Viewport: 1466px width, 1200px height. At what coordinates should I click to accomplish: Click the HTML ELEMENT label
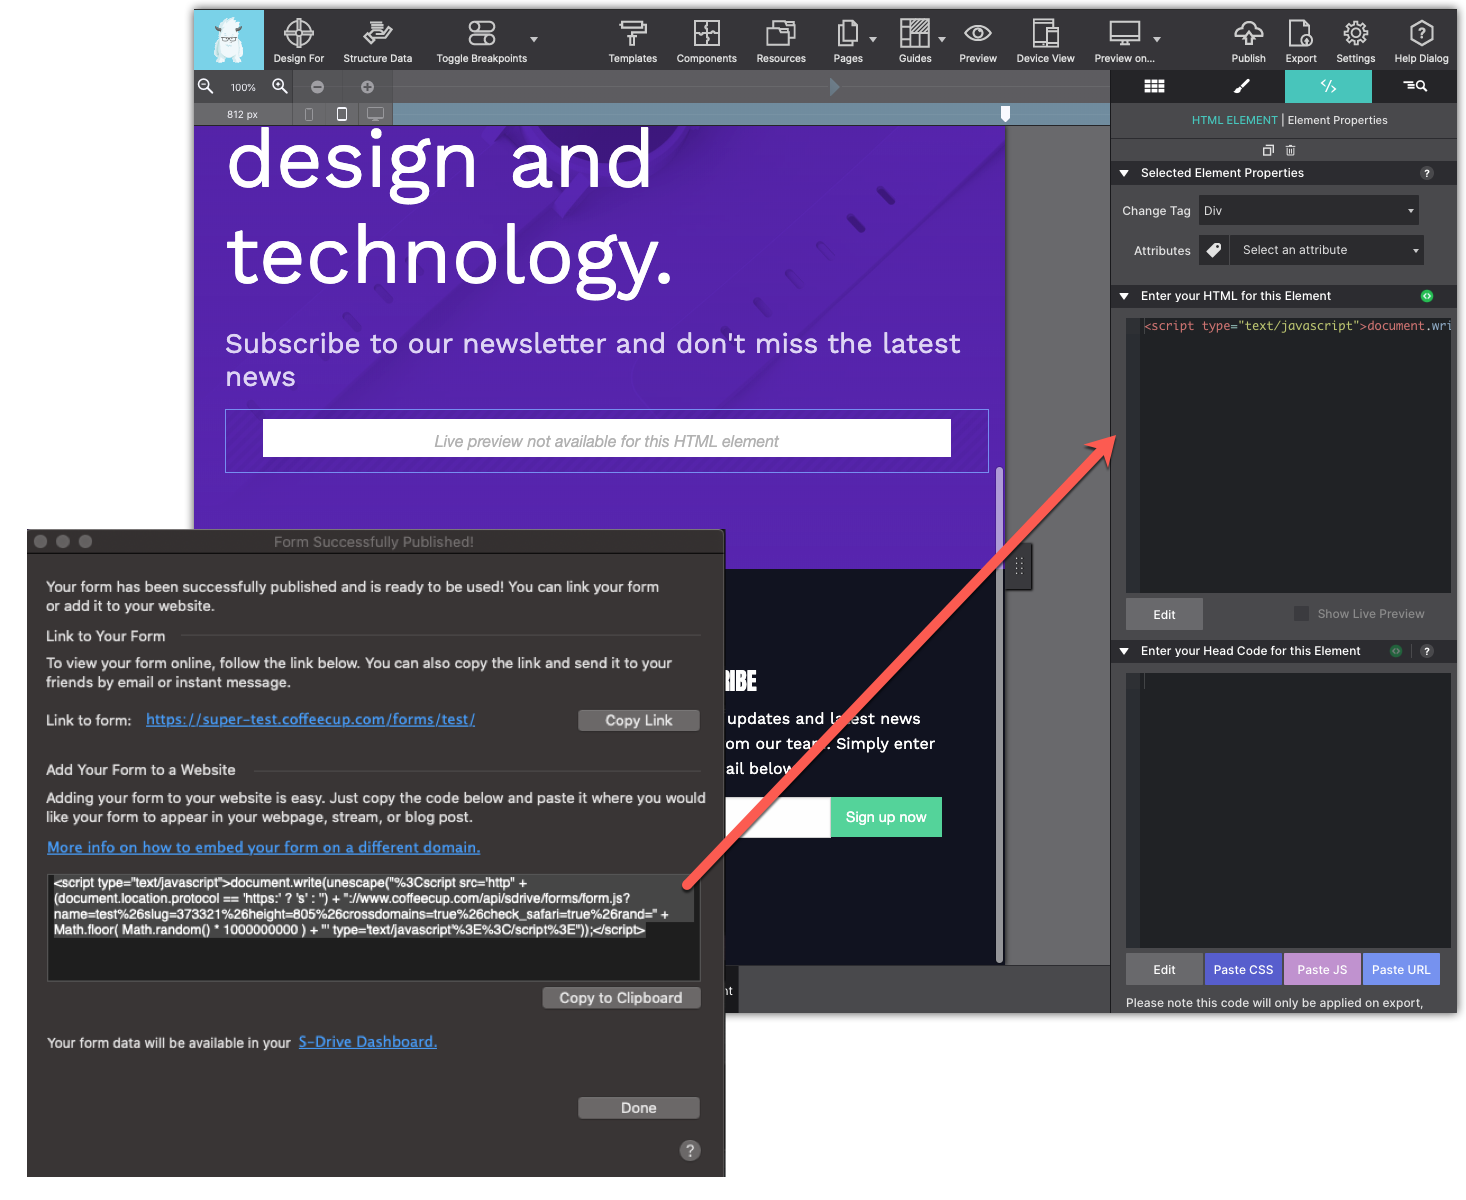pyautogui.click(x=1234, y=120)
